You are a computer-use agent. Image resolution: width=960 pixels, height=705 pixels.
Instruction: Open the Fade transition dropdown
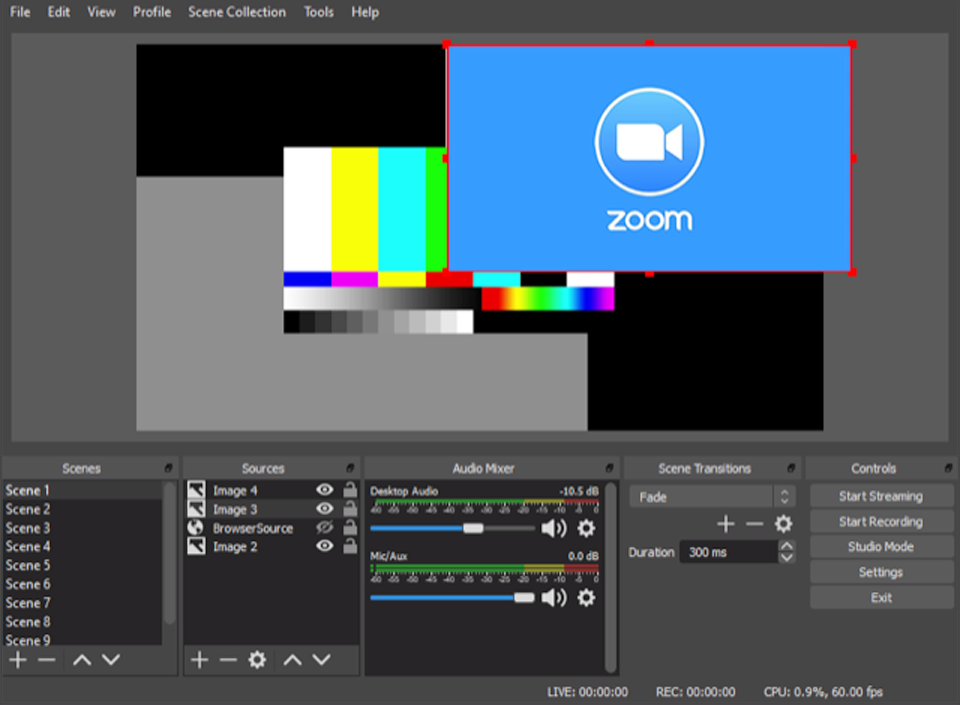[x=713, y=497]
